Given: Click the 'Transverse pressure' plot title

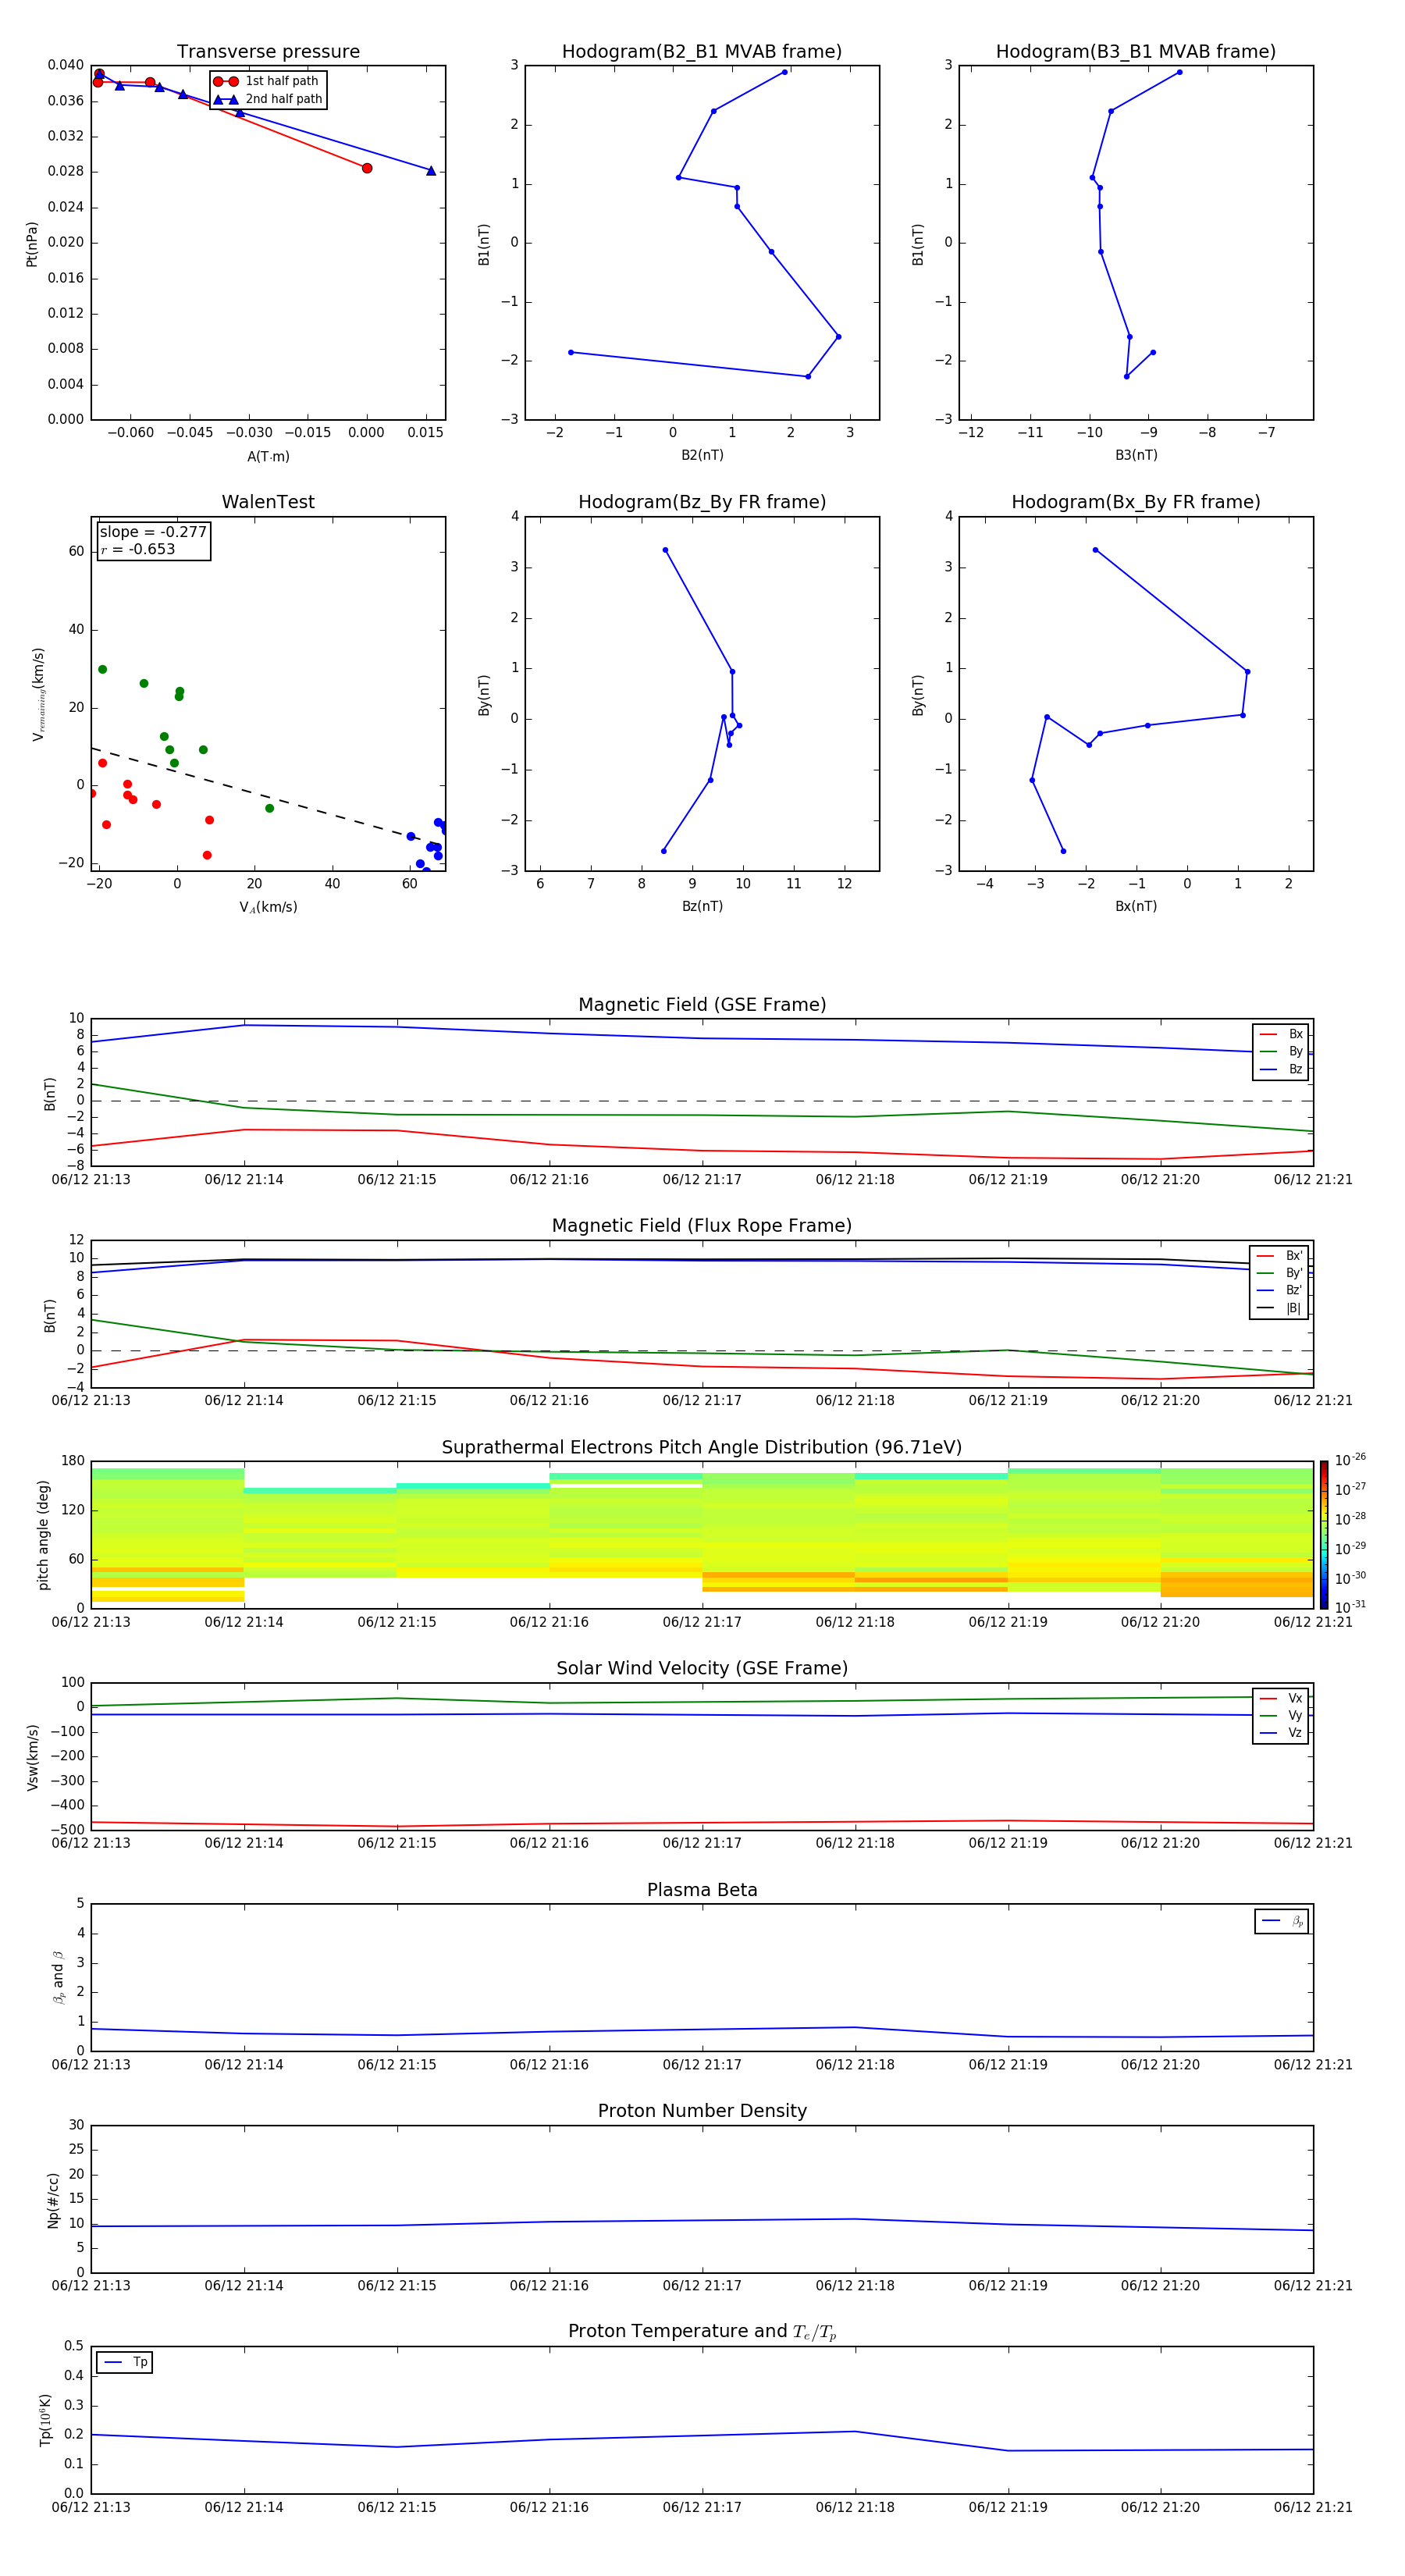Looking at the screenshot, I should [268, 52].
